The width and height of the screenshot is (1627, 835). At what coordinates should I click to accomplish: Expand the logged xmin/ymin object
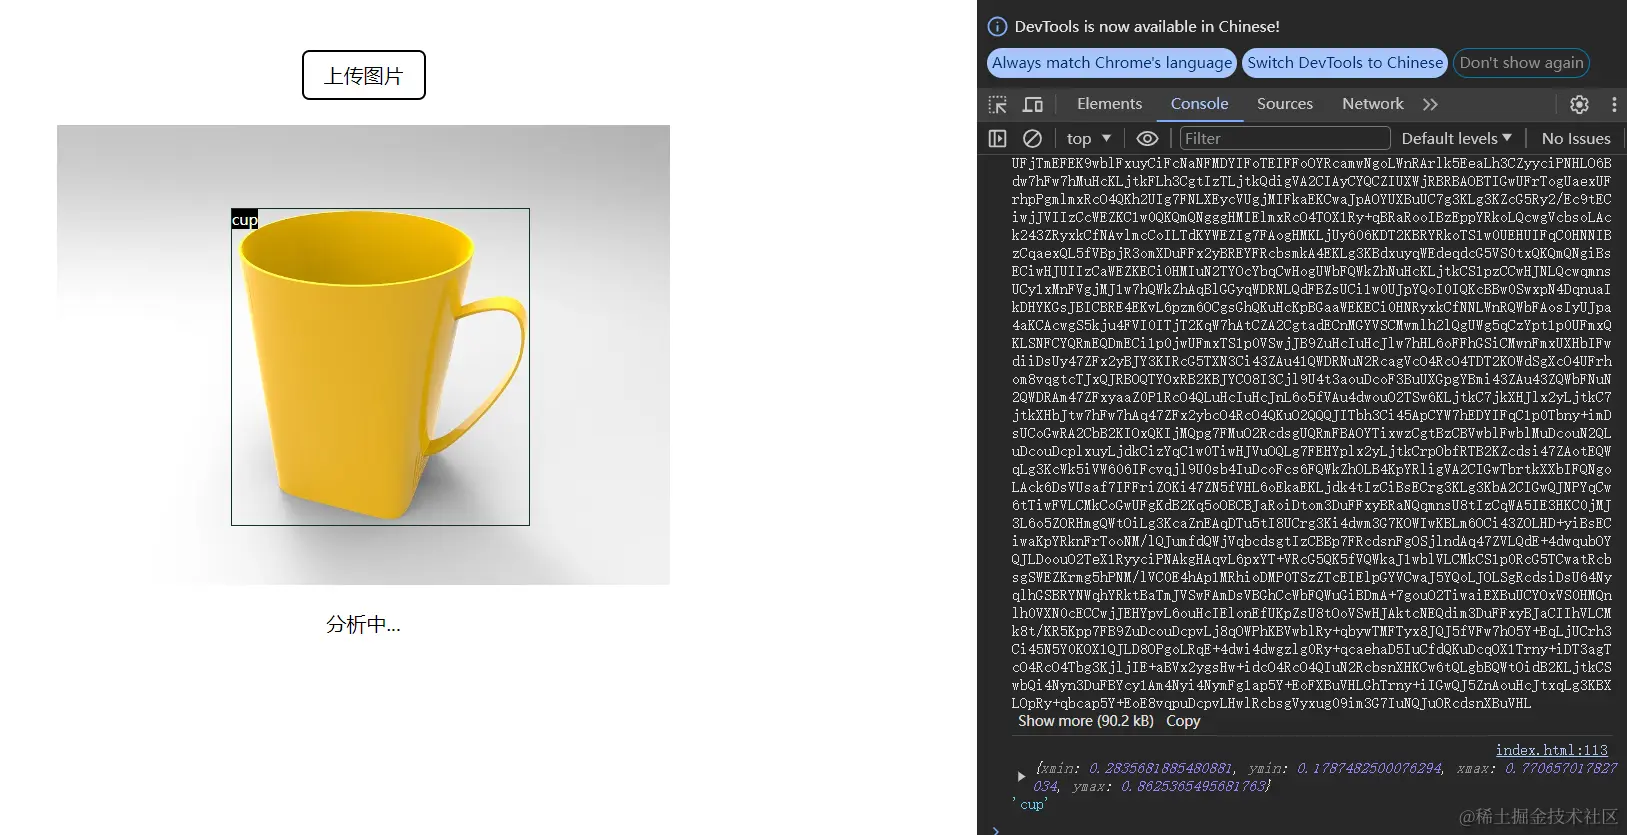point(1021,776)
